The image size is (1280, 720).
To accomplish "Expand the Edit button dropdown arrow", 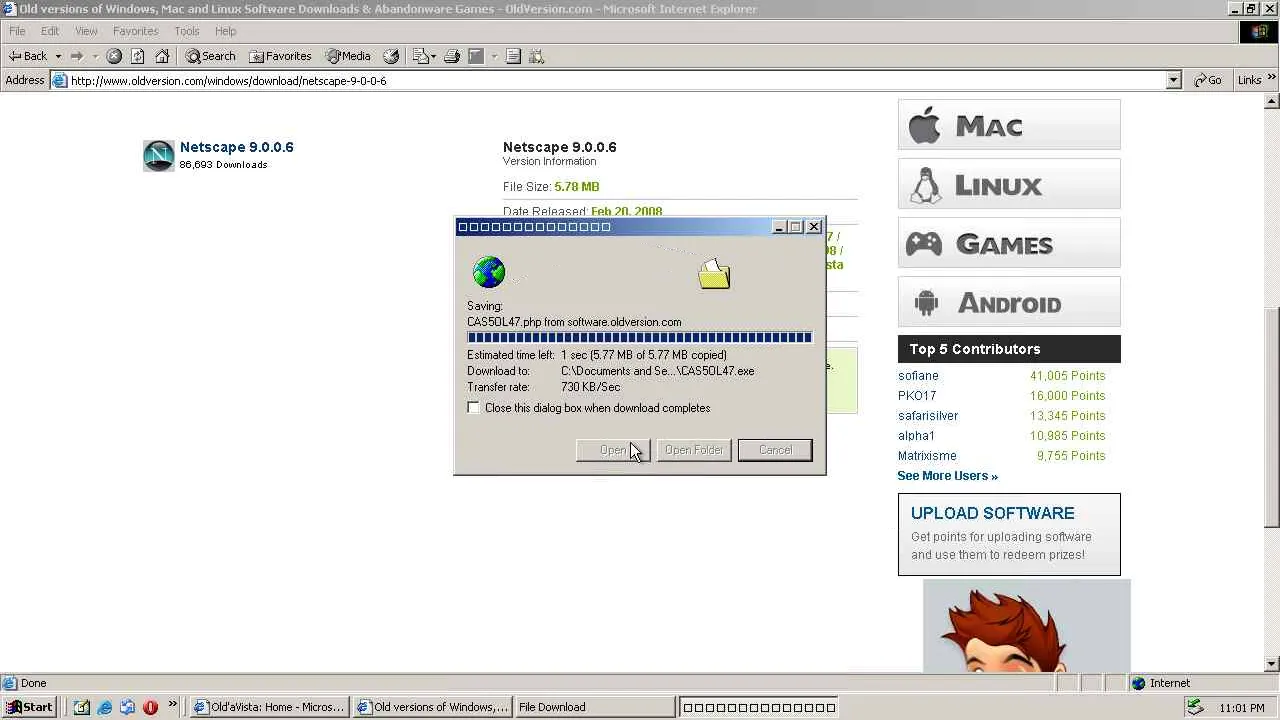I will (493, 56).
